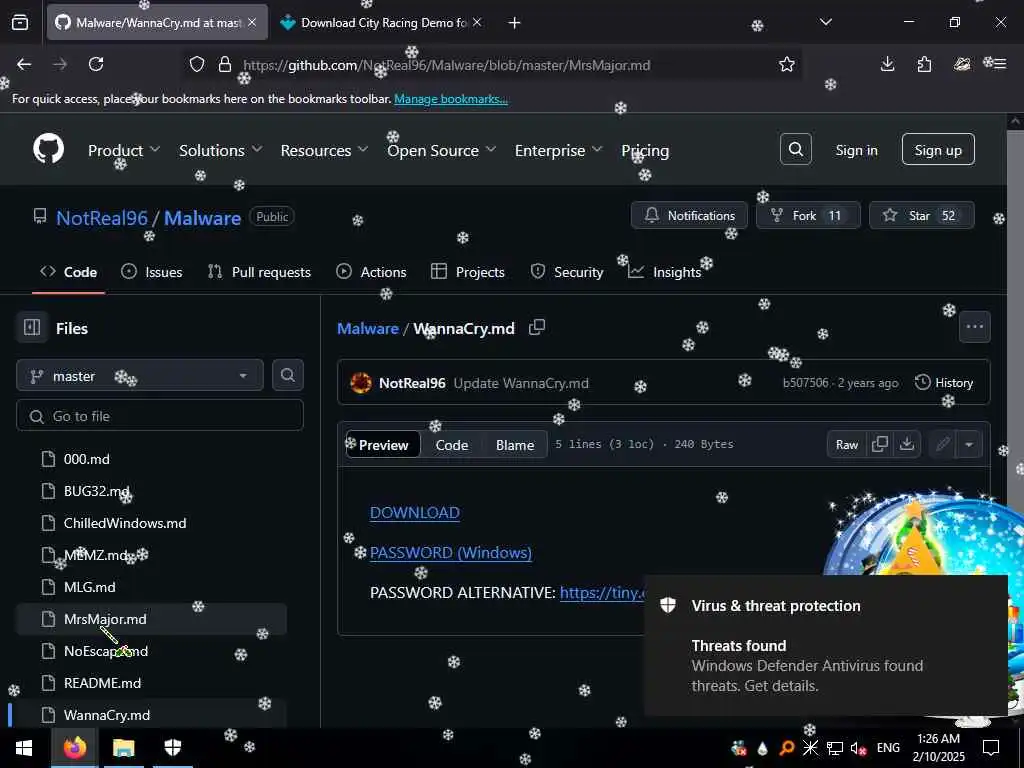Open Firefox extensions puzzle icon
Viewport: 1024px width, 768px height.
(x=924, y=64)
